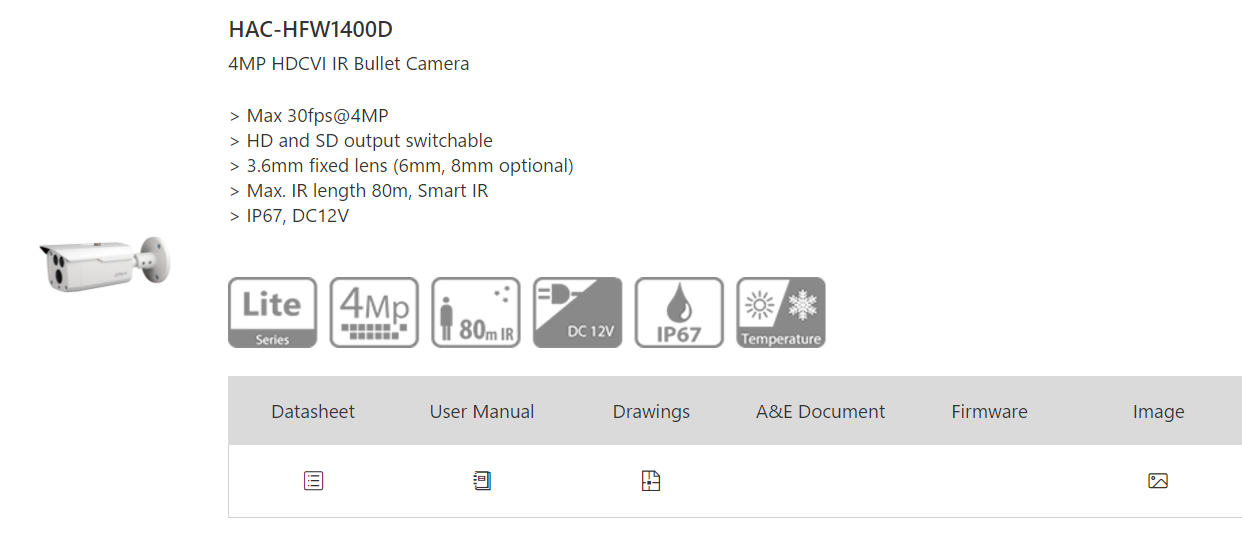Click the DC 12V power badge
1242x534 pixels.
577,313
